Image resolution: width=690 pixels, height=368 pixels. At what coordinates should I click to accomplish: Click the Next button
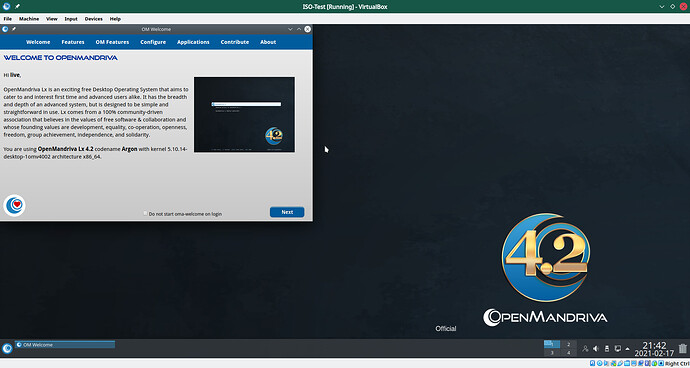coord(287,212)
